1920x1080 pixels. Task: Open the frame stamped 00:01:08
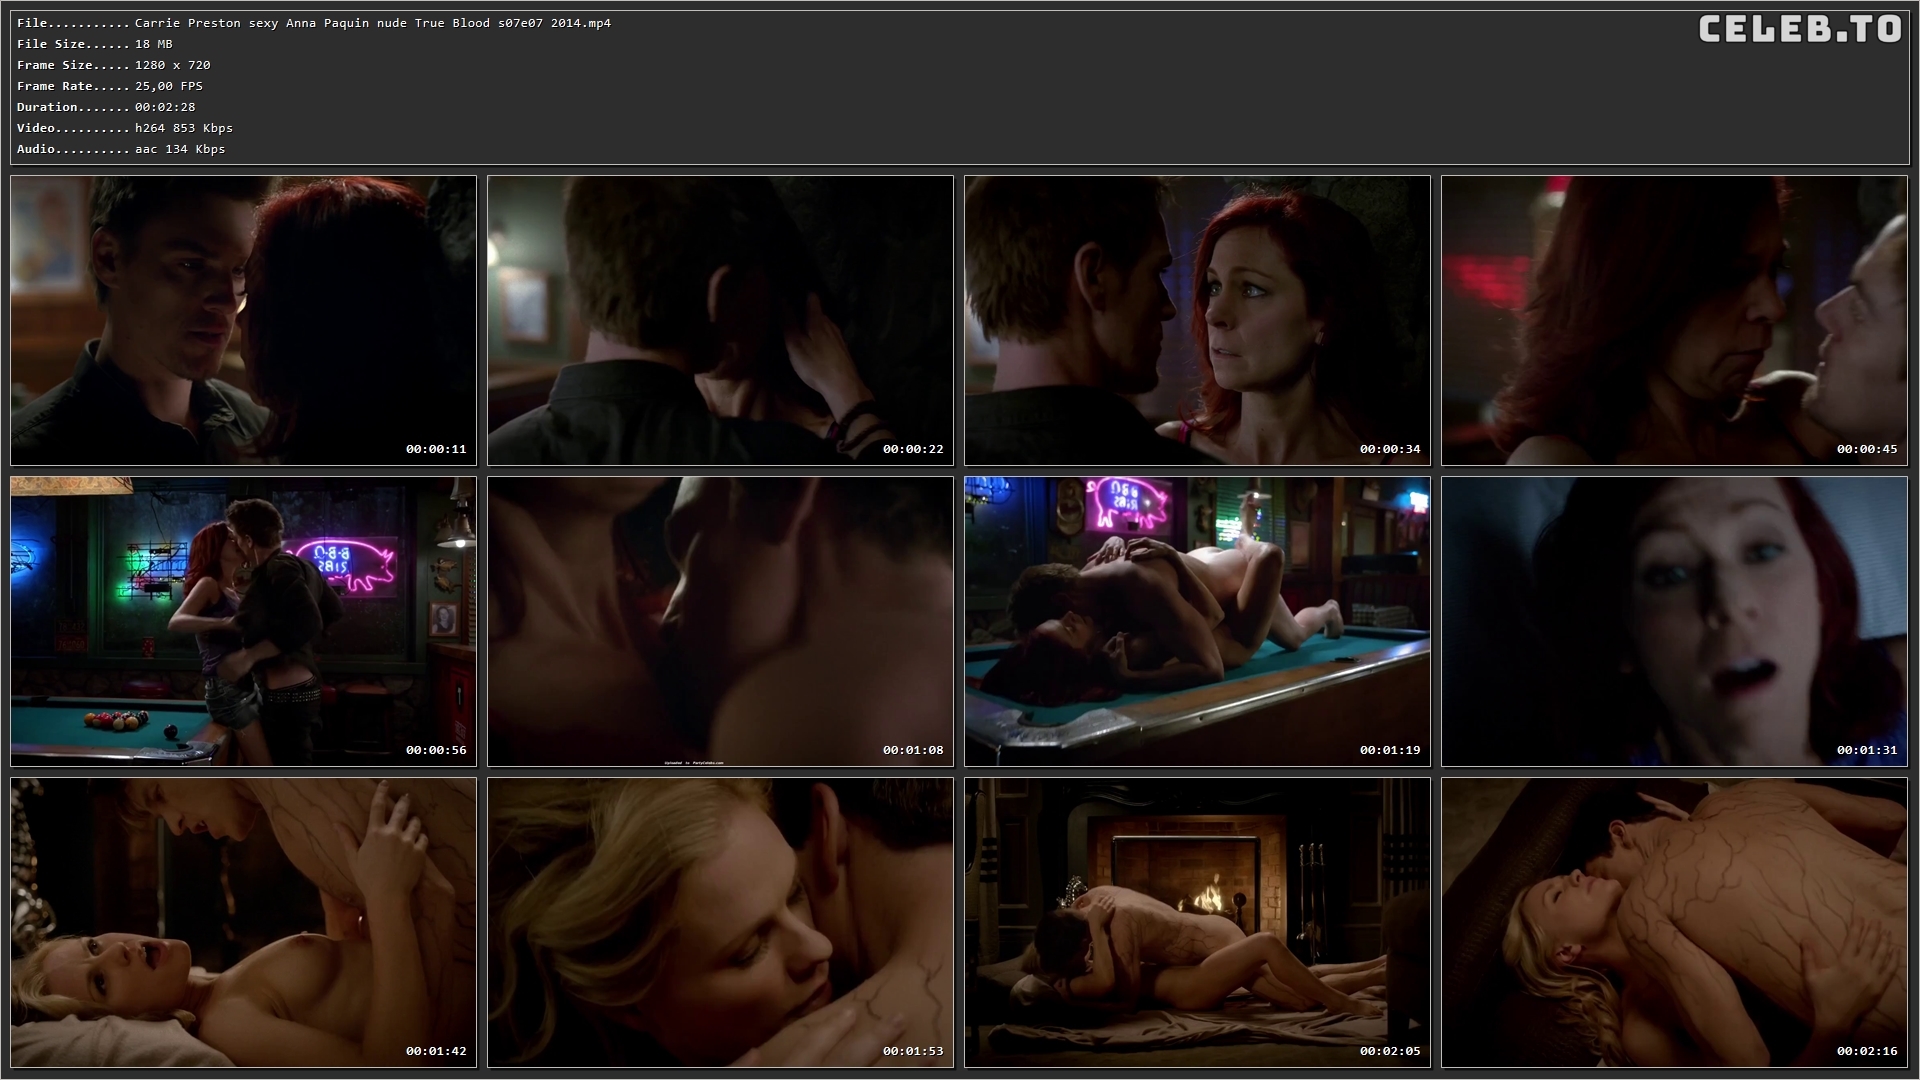[720, 622]
